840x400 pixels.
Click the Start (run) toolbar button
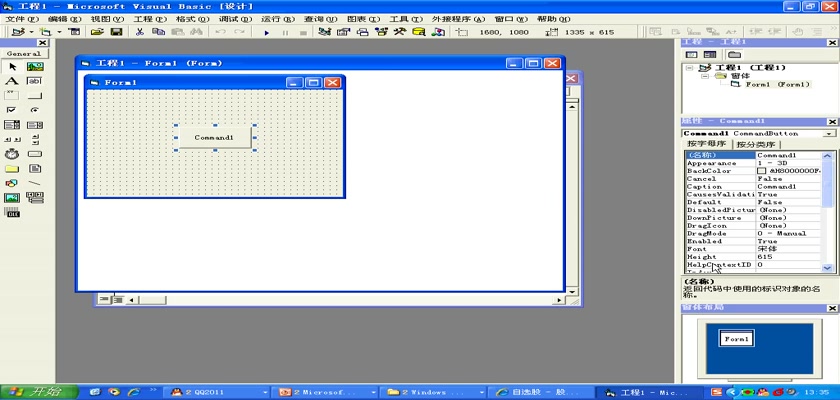click(x=267, y=32)
